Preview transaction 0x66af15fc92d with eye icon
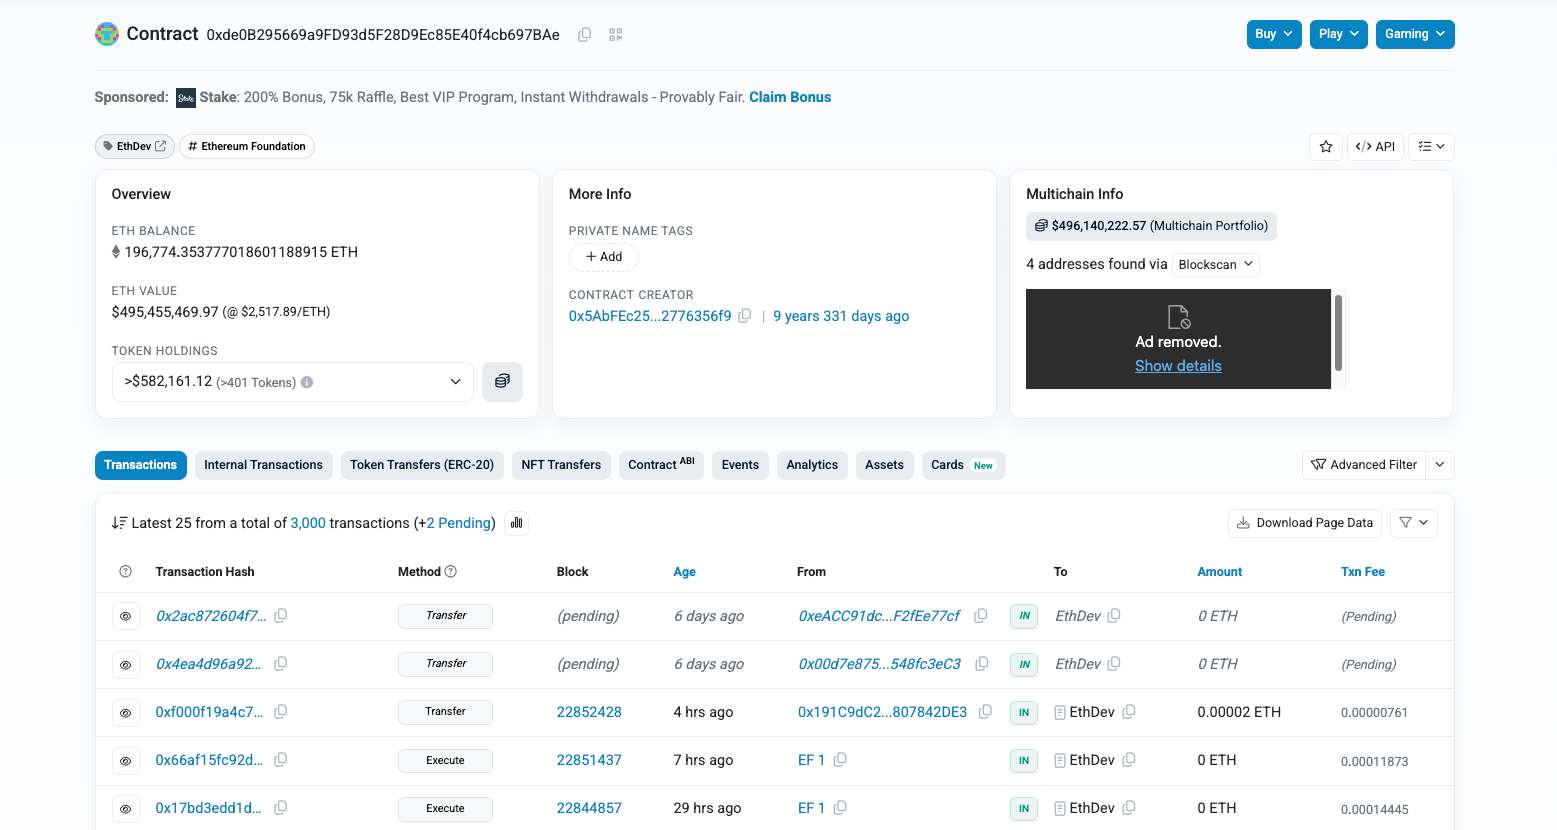 [x=125, y=761]
